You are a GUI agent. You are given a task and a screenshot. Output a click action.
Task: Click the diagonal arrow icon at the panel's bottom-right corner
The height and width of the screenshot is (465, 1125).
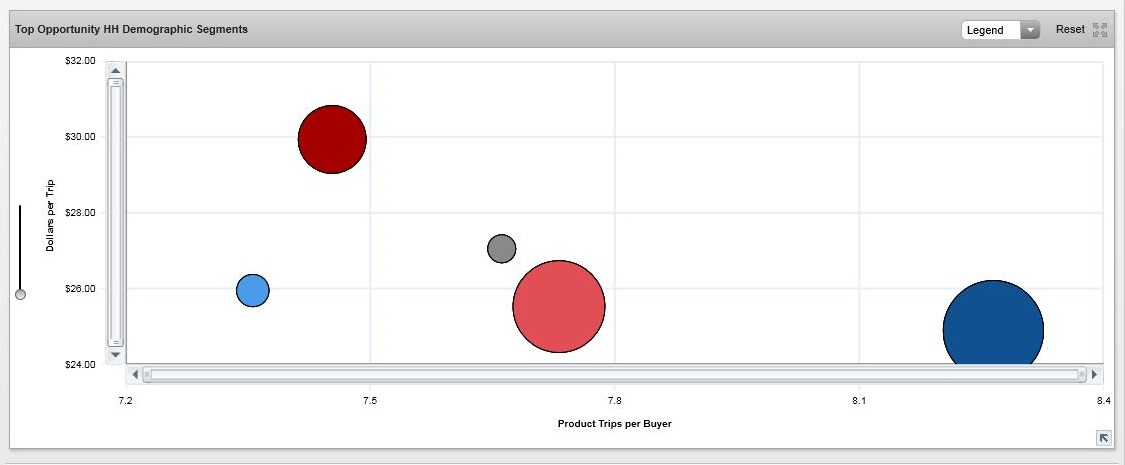(x=1103, y=438)
